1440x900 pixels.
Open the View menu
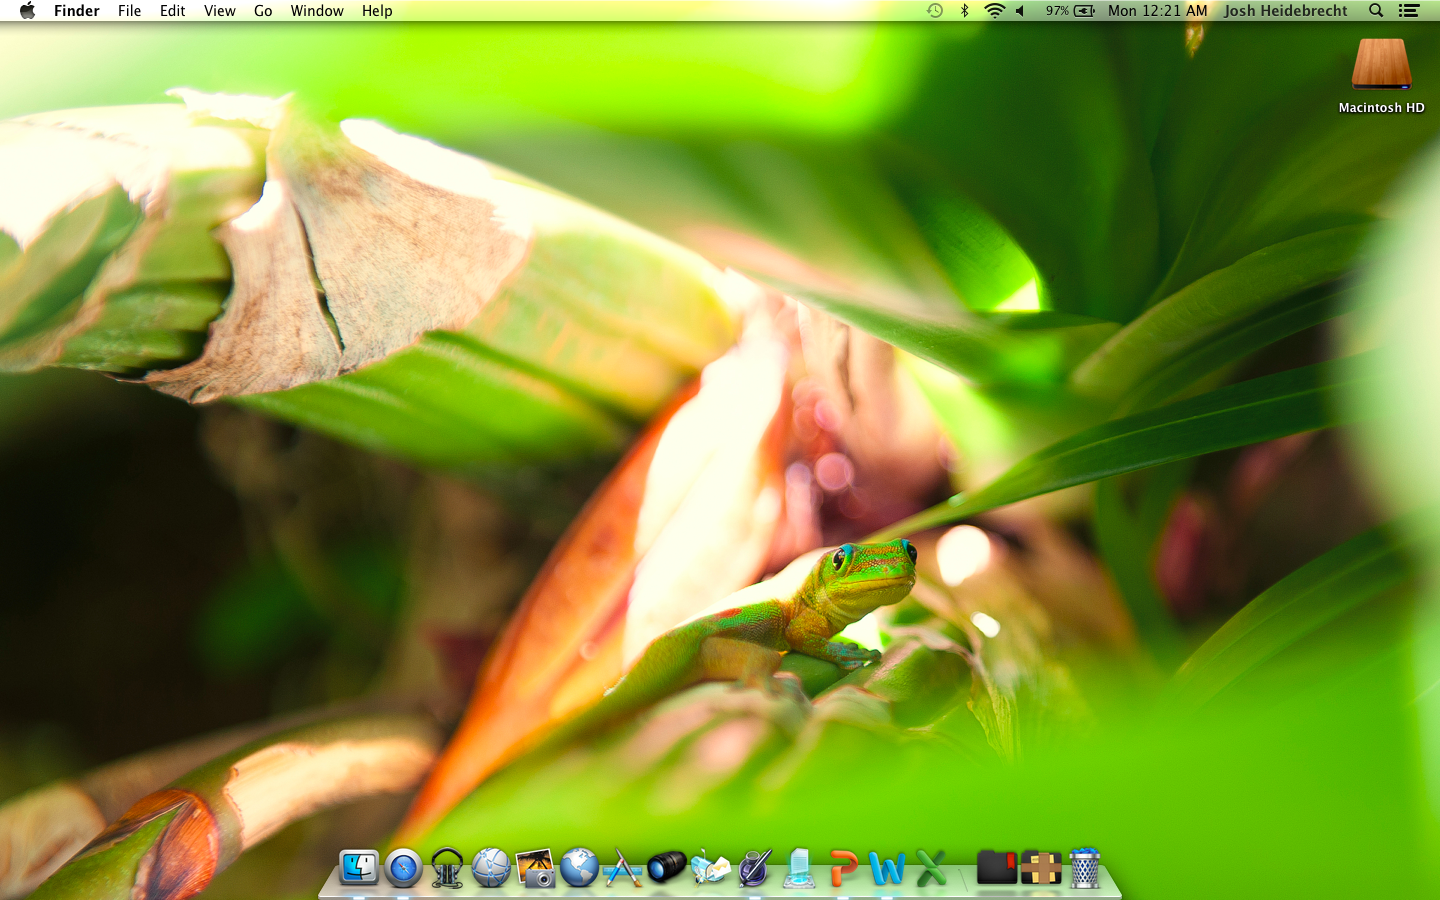click(219, 11)
